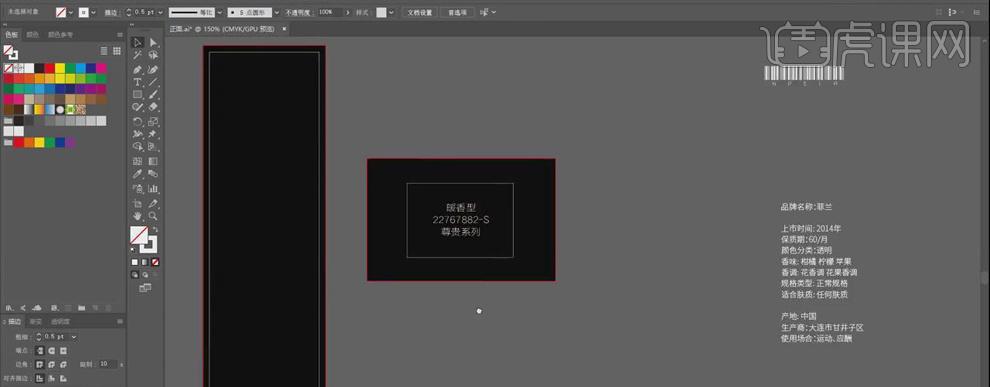Open variable width profile dropdown

click(x=219, y=12)
